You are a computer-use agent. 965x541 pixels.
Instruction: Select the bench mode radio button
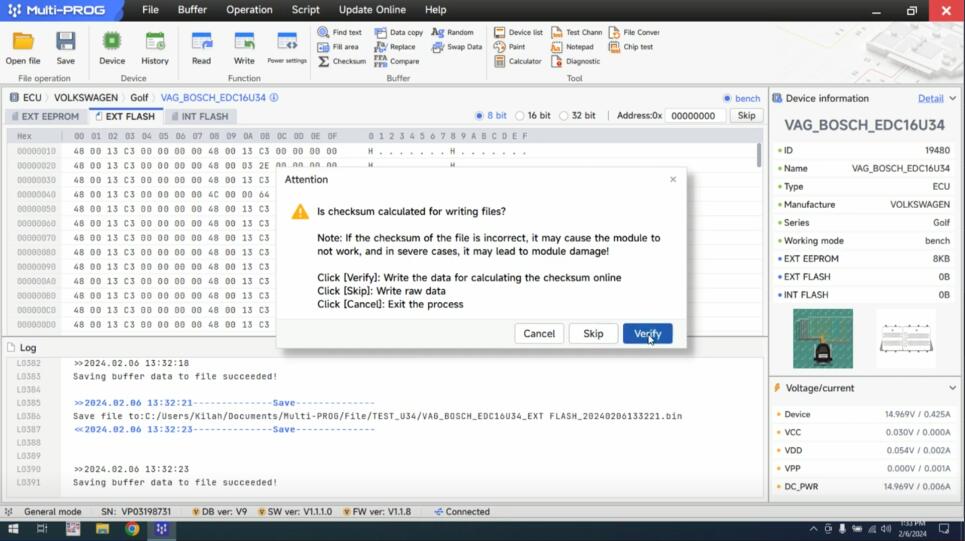click(727, 98)
